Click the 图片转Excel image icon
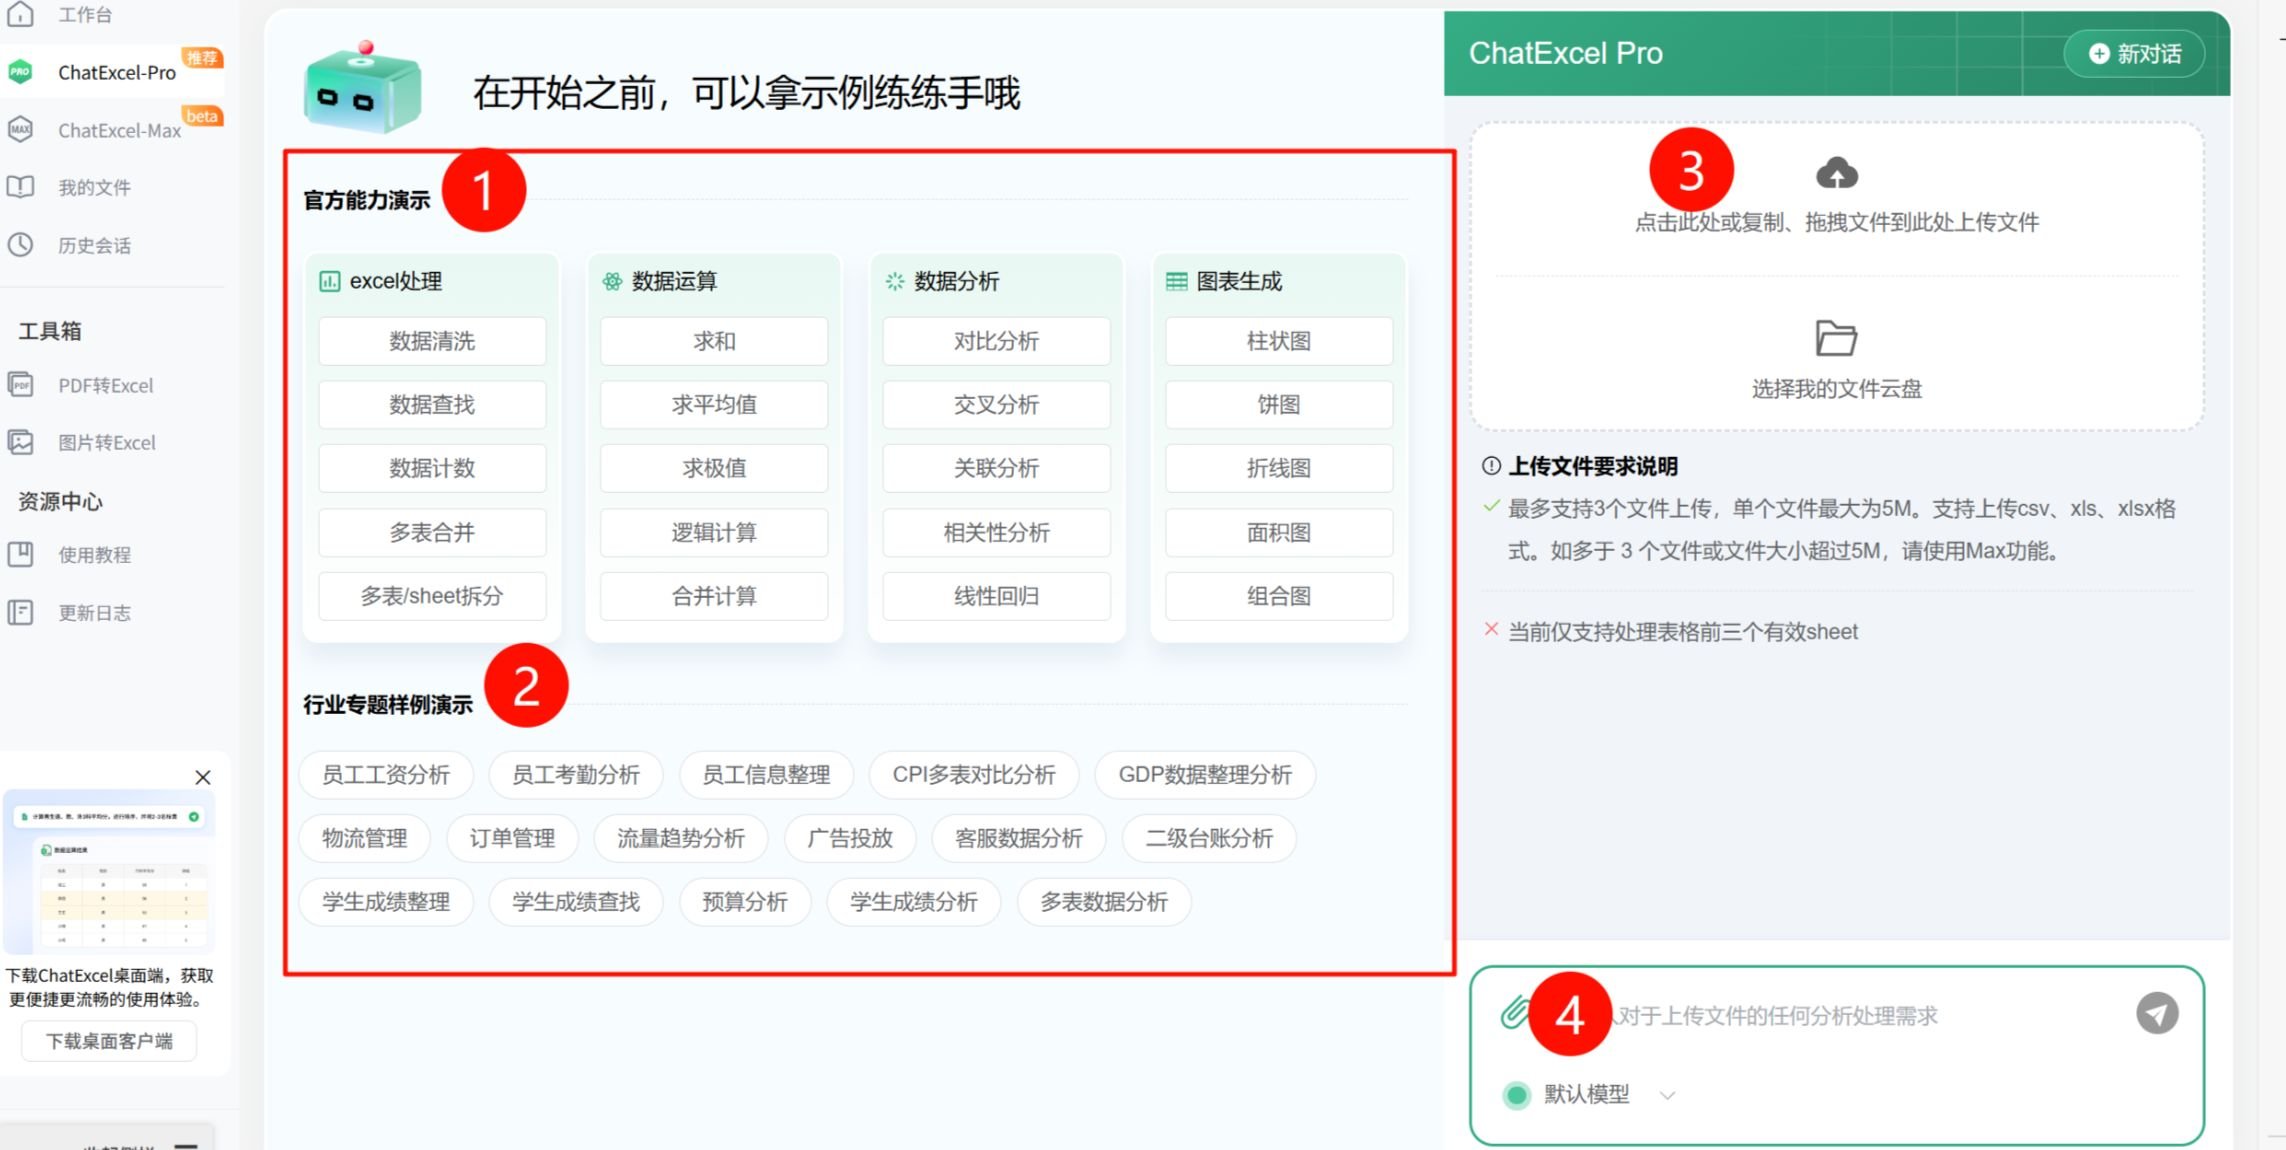Image resolution: width=2286 pixels, height=1150 pixels. click(20, 442)
